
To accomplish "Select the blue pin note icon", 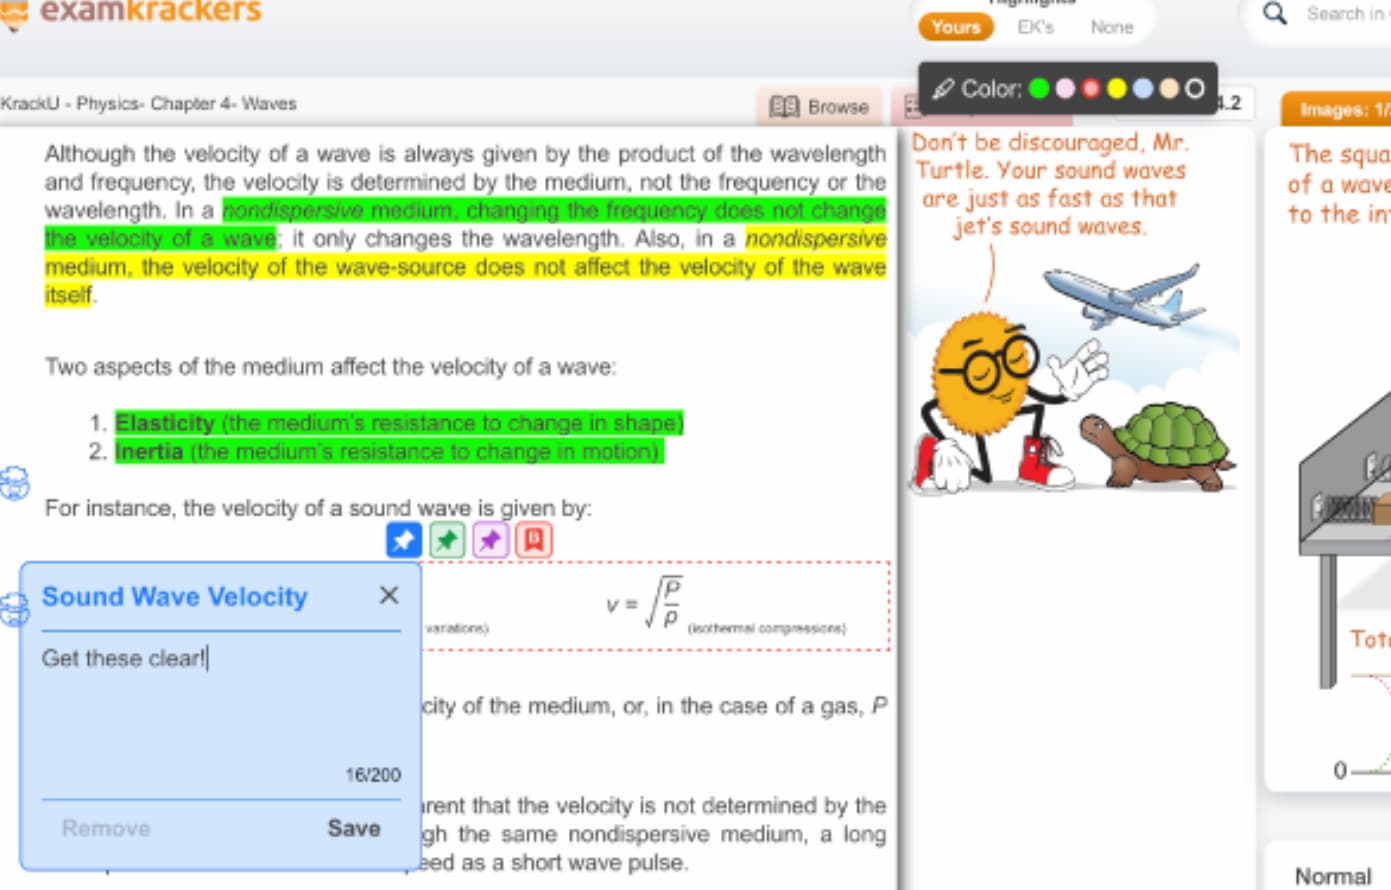I will click(404, 540).
